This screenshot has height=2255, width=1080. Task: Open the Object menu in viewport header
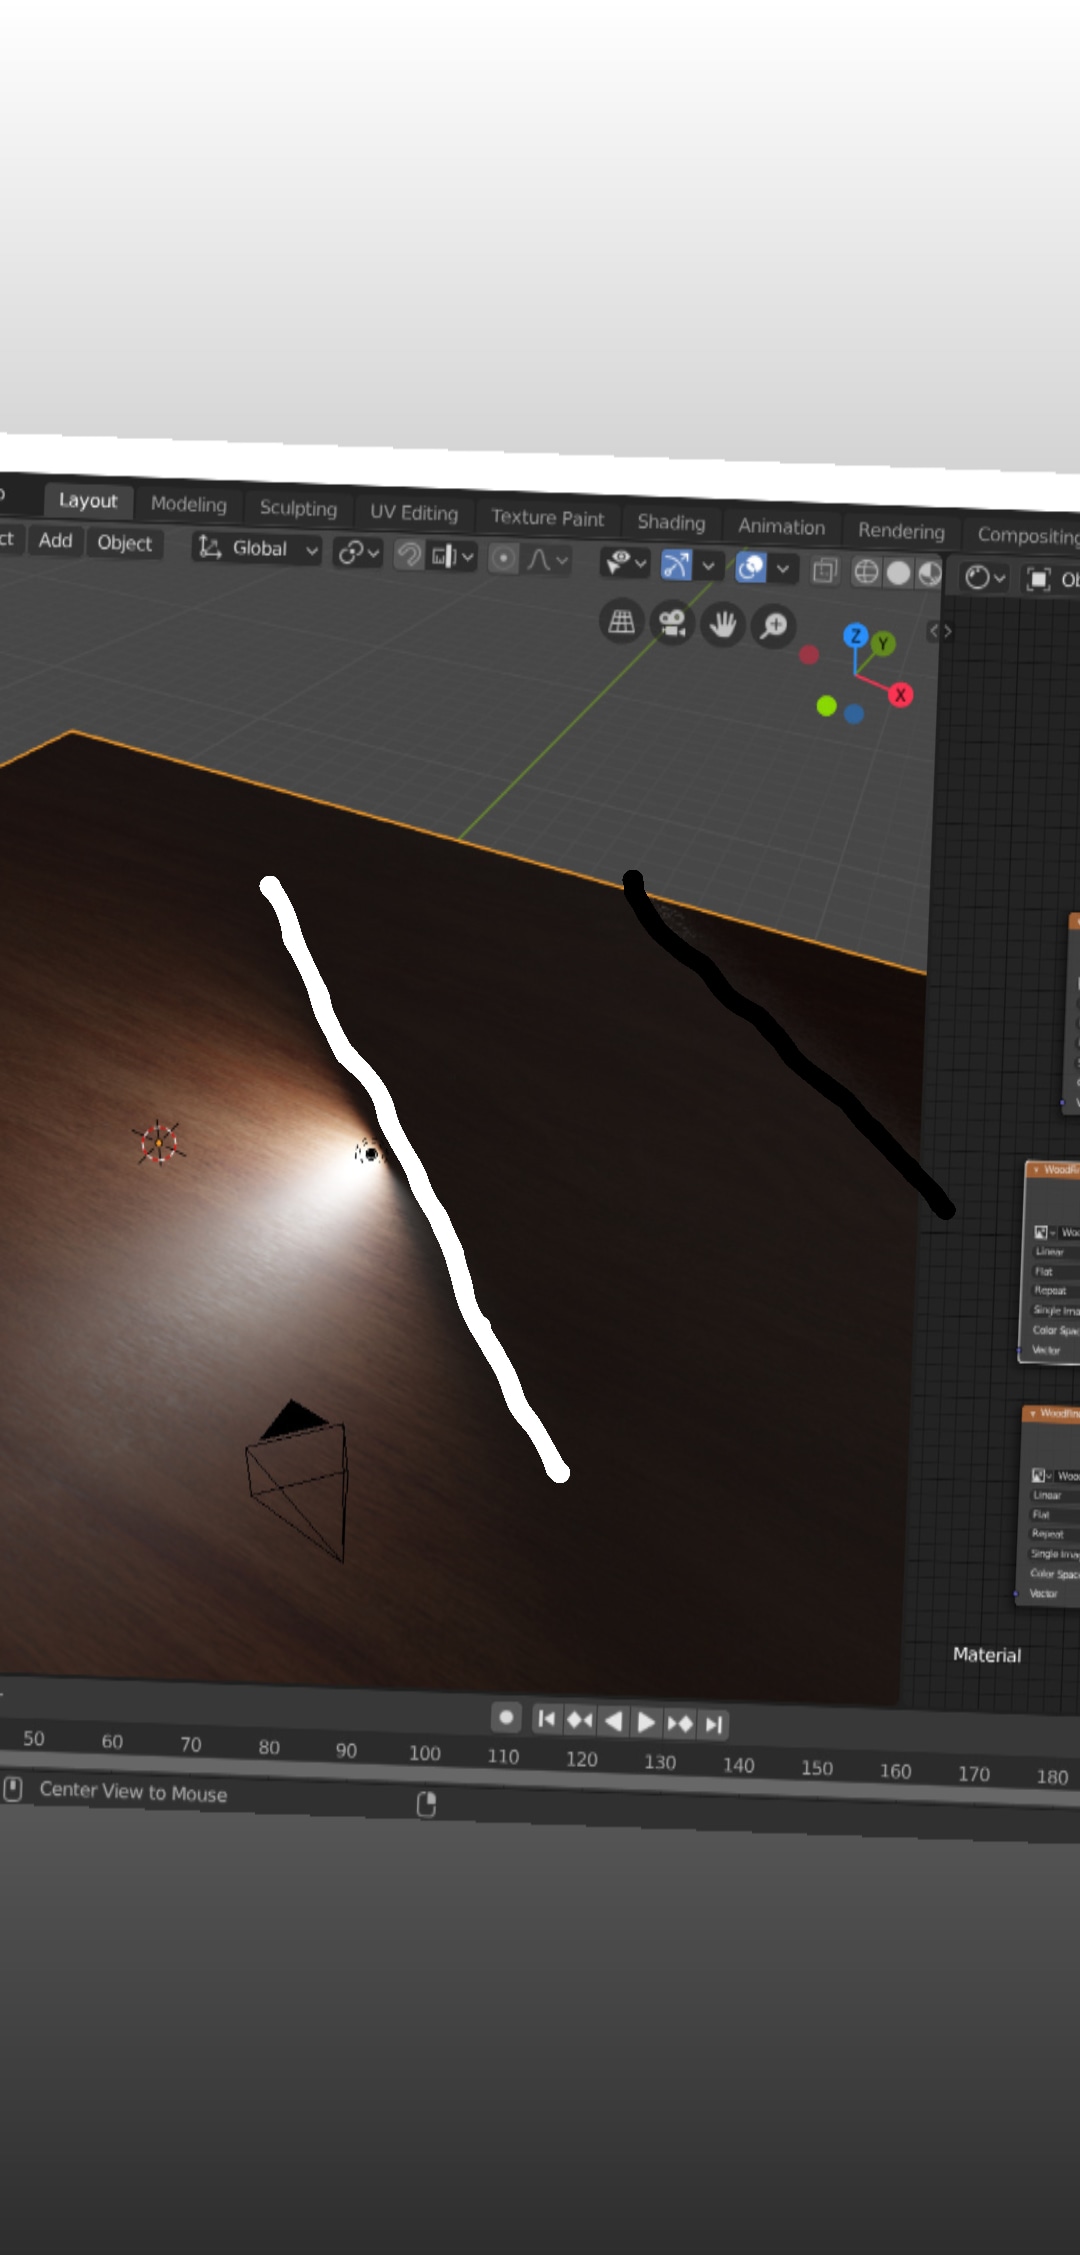tap(124, 543)
